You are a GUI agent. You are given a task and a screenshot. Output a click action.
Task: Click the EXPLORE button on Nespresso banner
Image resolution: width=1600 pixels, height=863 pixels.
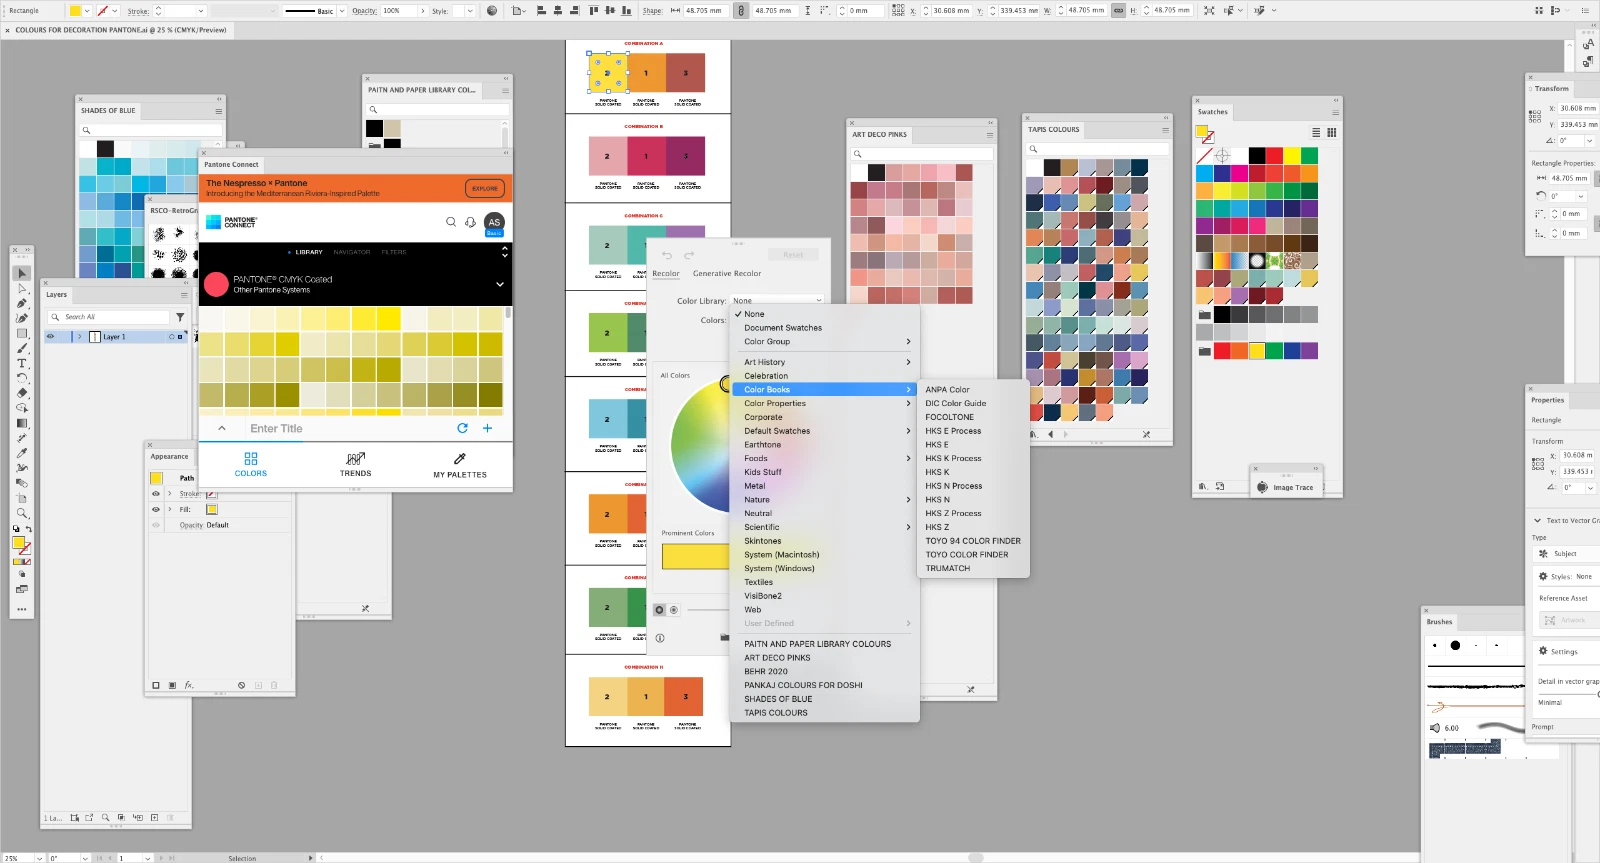[x=485, y=188]
